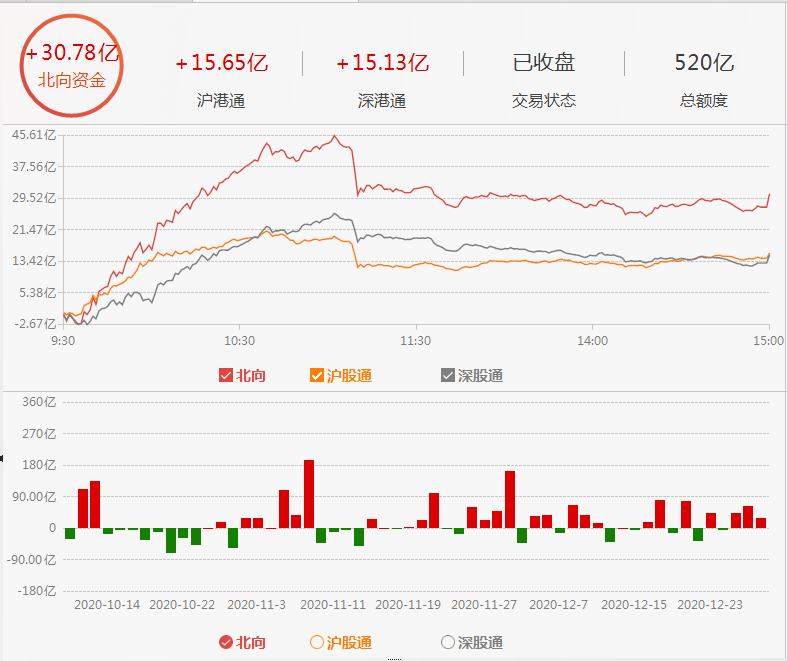
Task: Click the 2020-10-22 date label
Action: tap(182, 605)
